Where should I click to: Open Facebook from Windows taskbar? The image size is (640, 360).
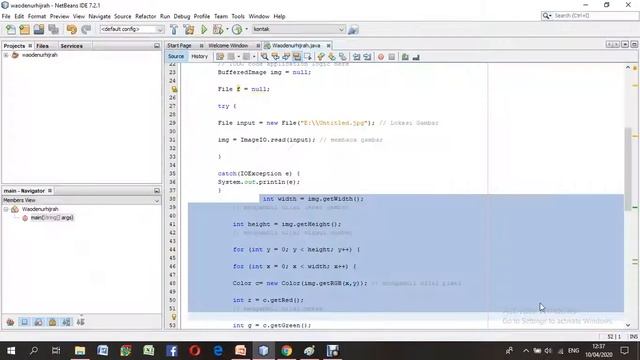pyautogui.click(x=172, y=351)
